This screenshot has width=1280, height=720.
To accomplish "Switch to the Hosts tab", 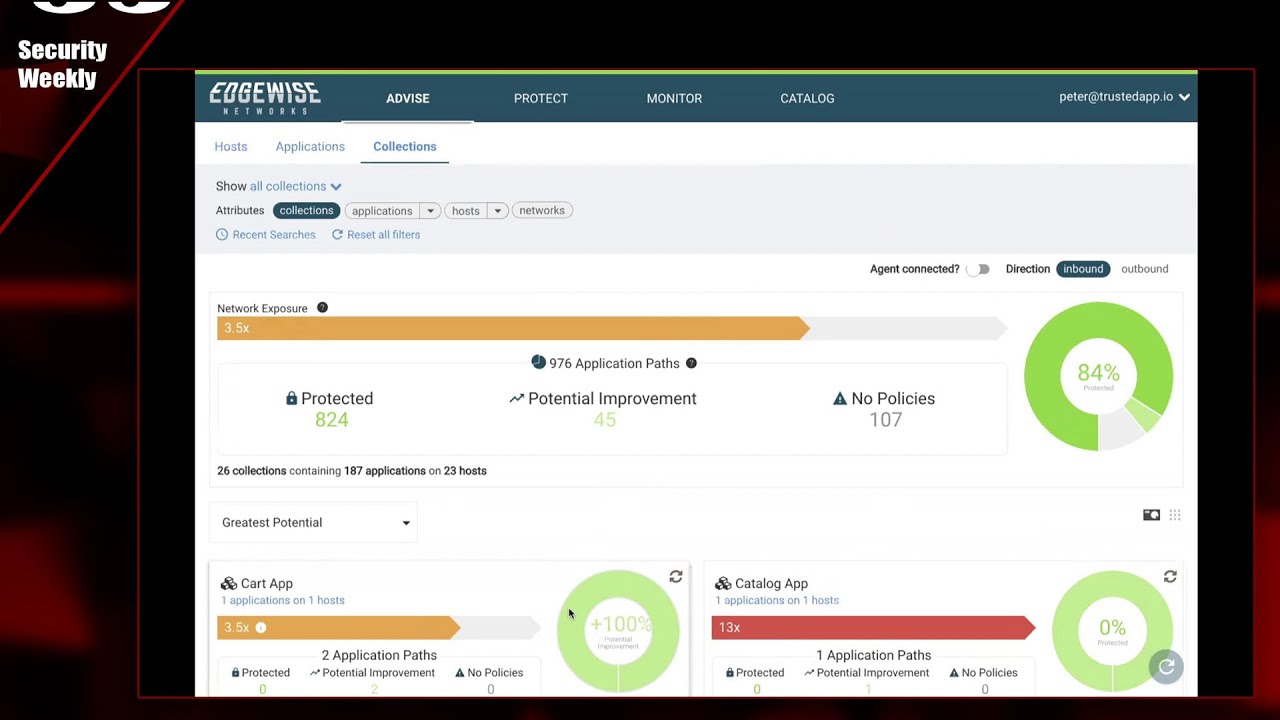I will pyautogui.click(x=231, y=146).
